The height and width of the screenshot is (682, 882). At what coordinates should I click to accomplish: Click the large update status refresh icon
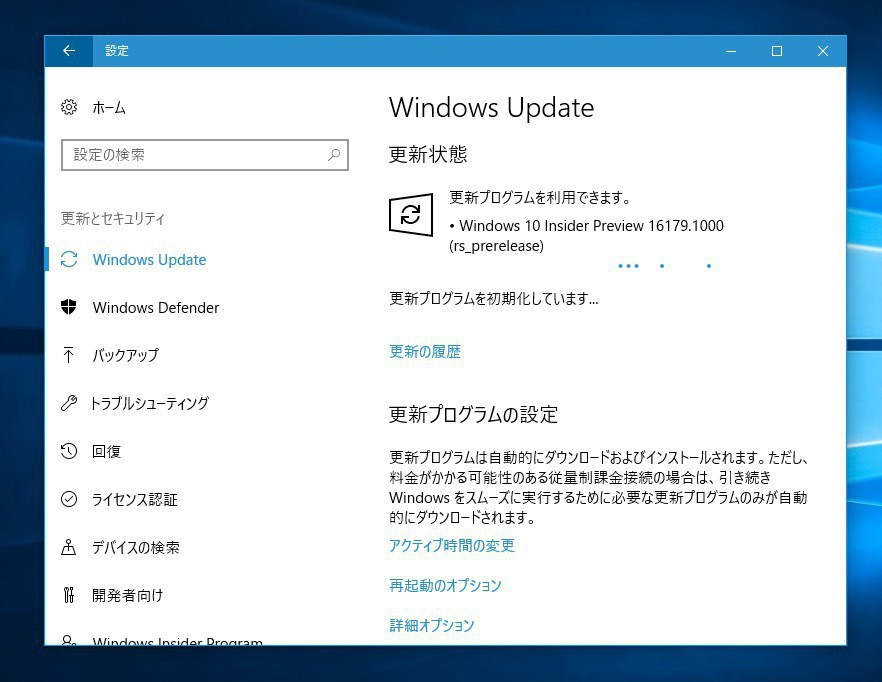pos(411,214)
